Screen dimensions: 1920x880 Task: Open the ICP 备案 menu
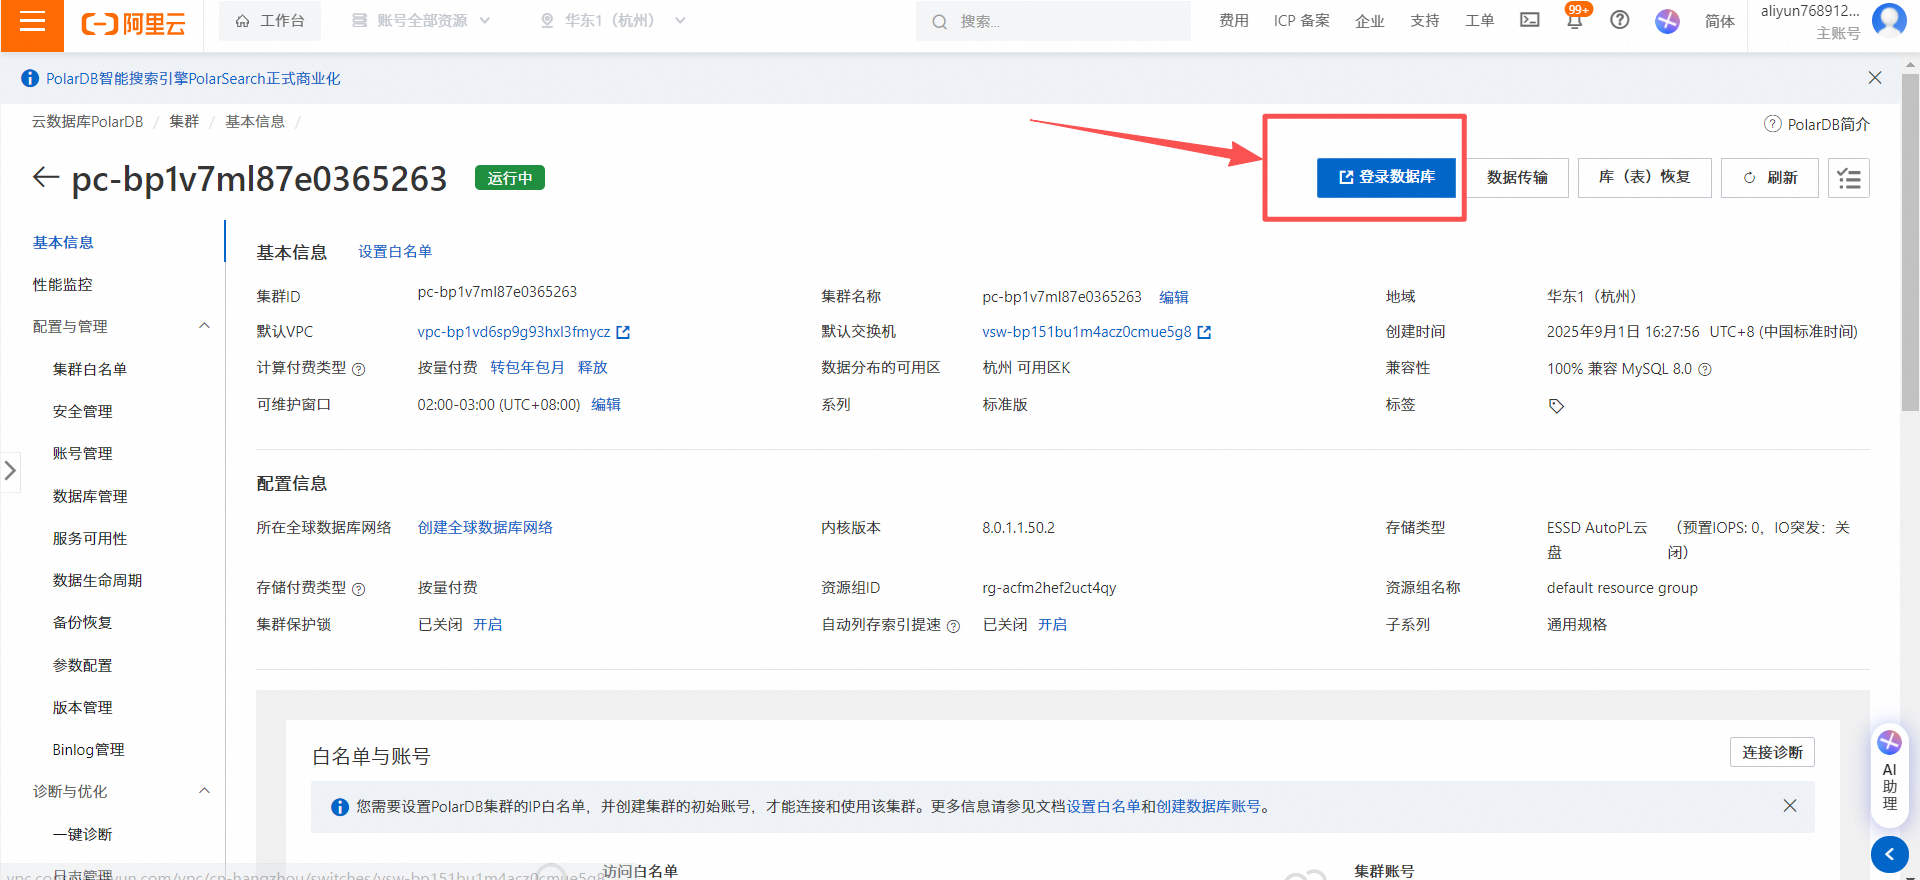(x=1302, y=21)
